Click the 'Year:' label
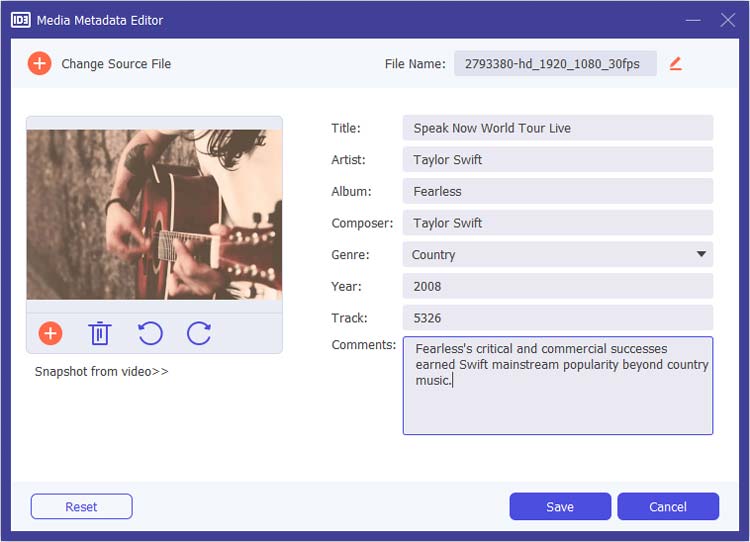This screenshot has width=750, height=542. (346, 286)
